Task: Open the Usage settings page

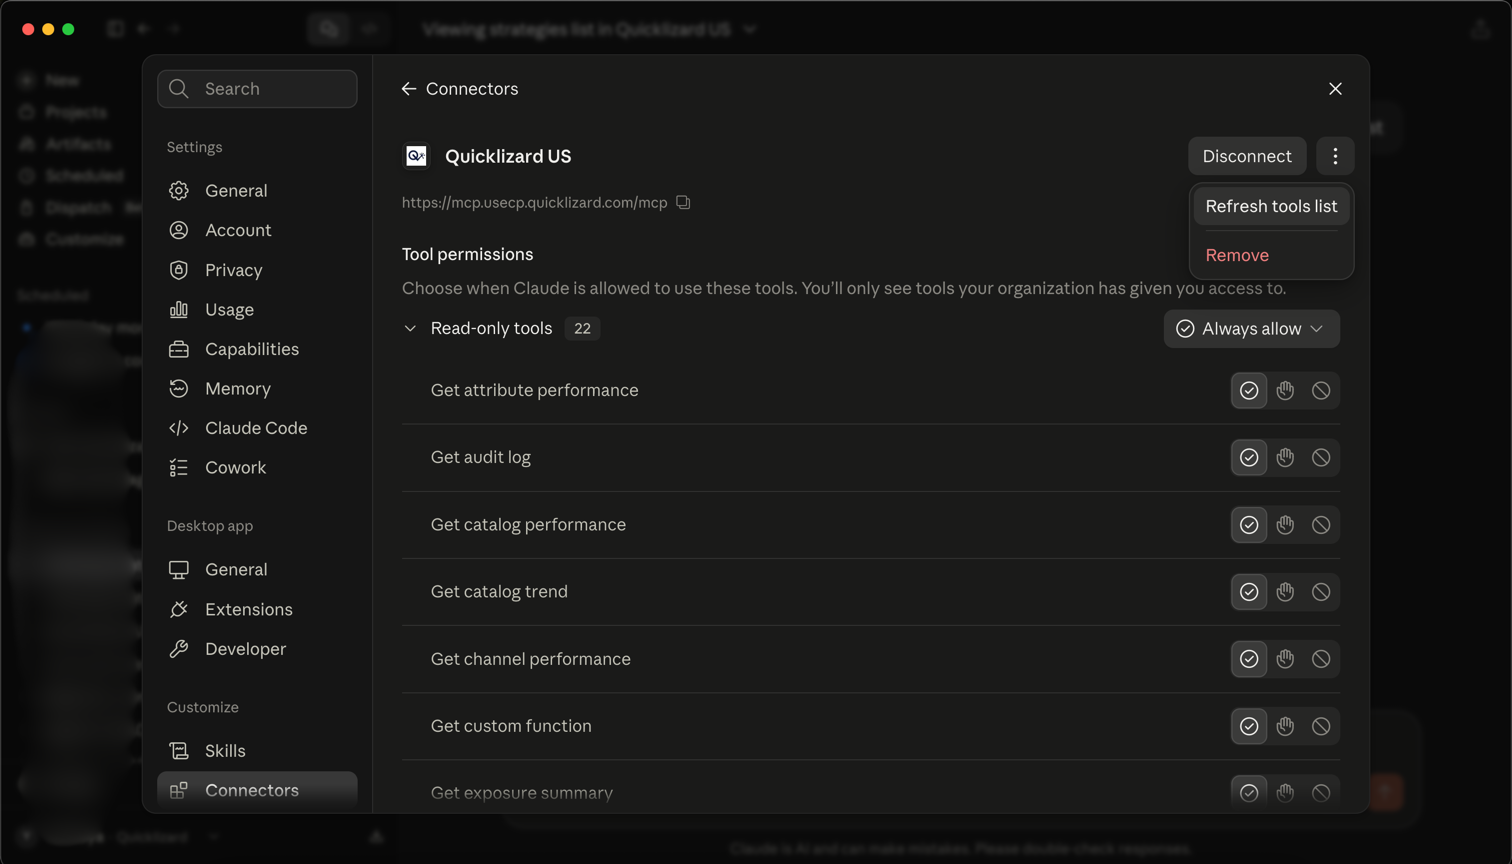Action: coord(257,309)
